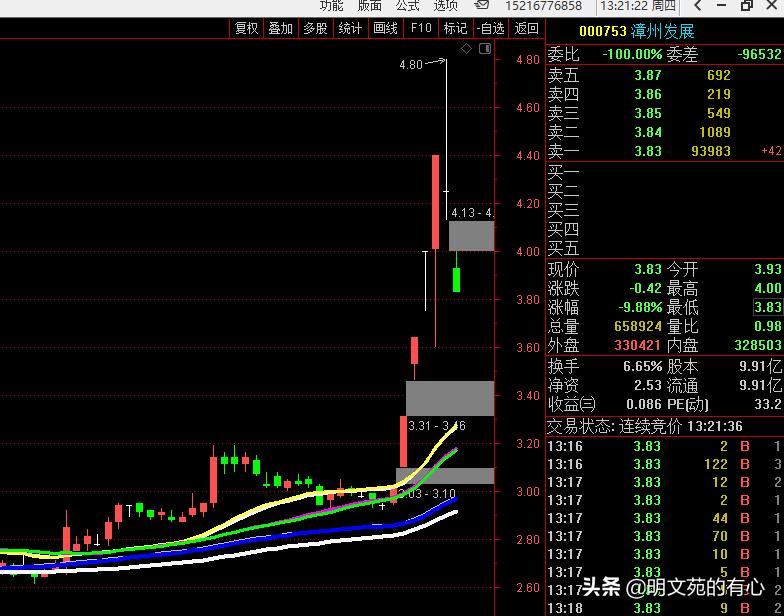Click the gray gap box labeled 4.13
The image size is (784, 616).
(x=472, y=236)
